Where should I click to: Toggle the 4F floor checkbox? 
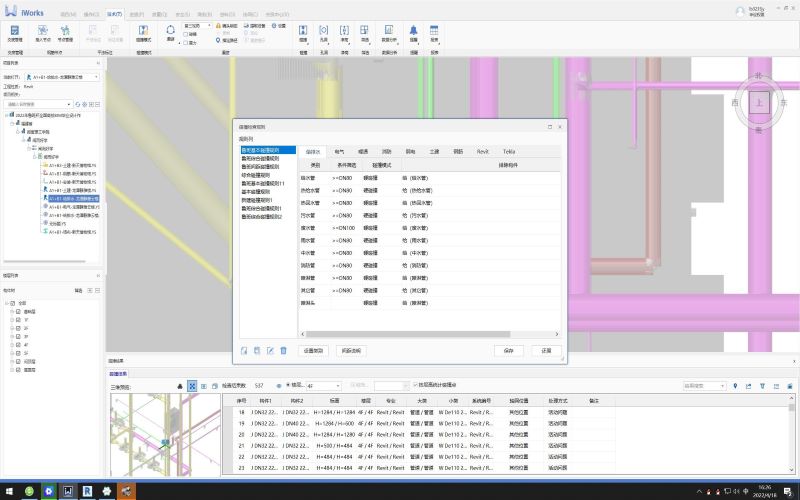[18, 345]
